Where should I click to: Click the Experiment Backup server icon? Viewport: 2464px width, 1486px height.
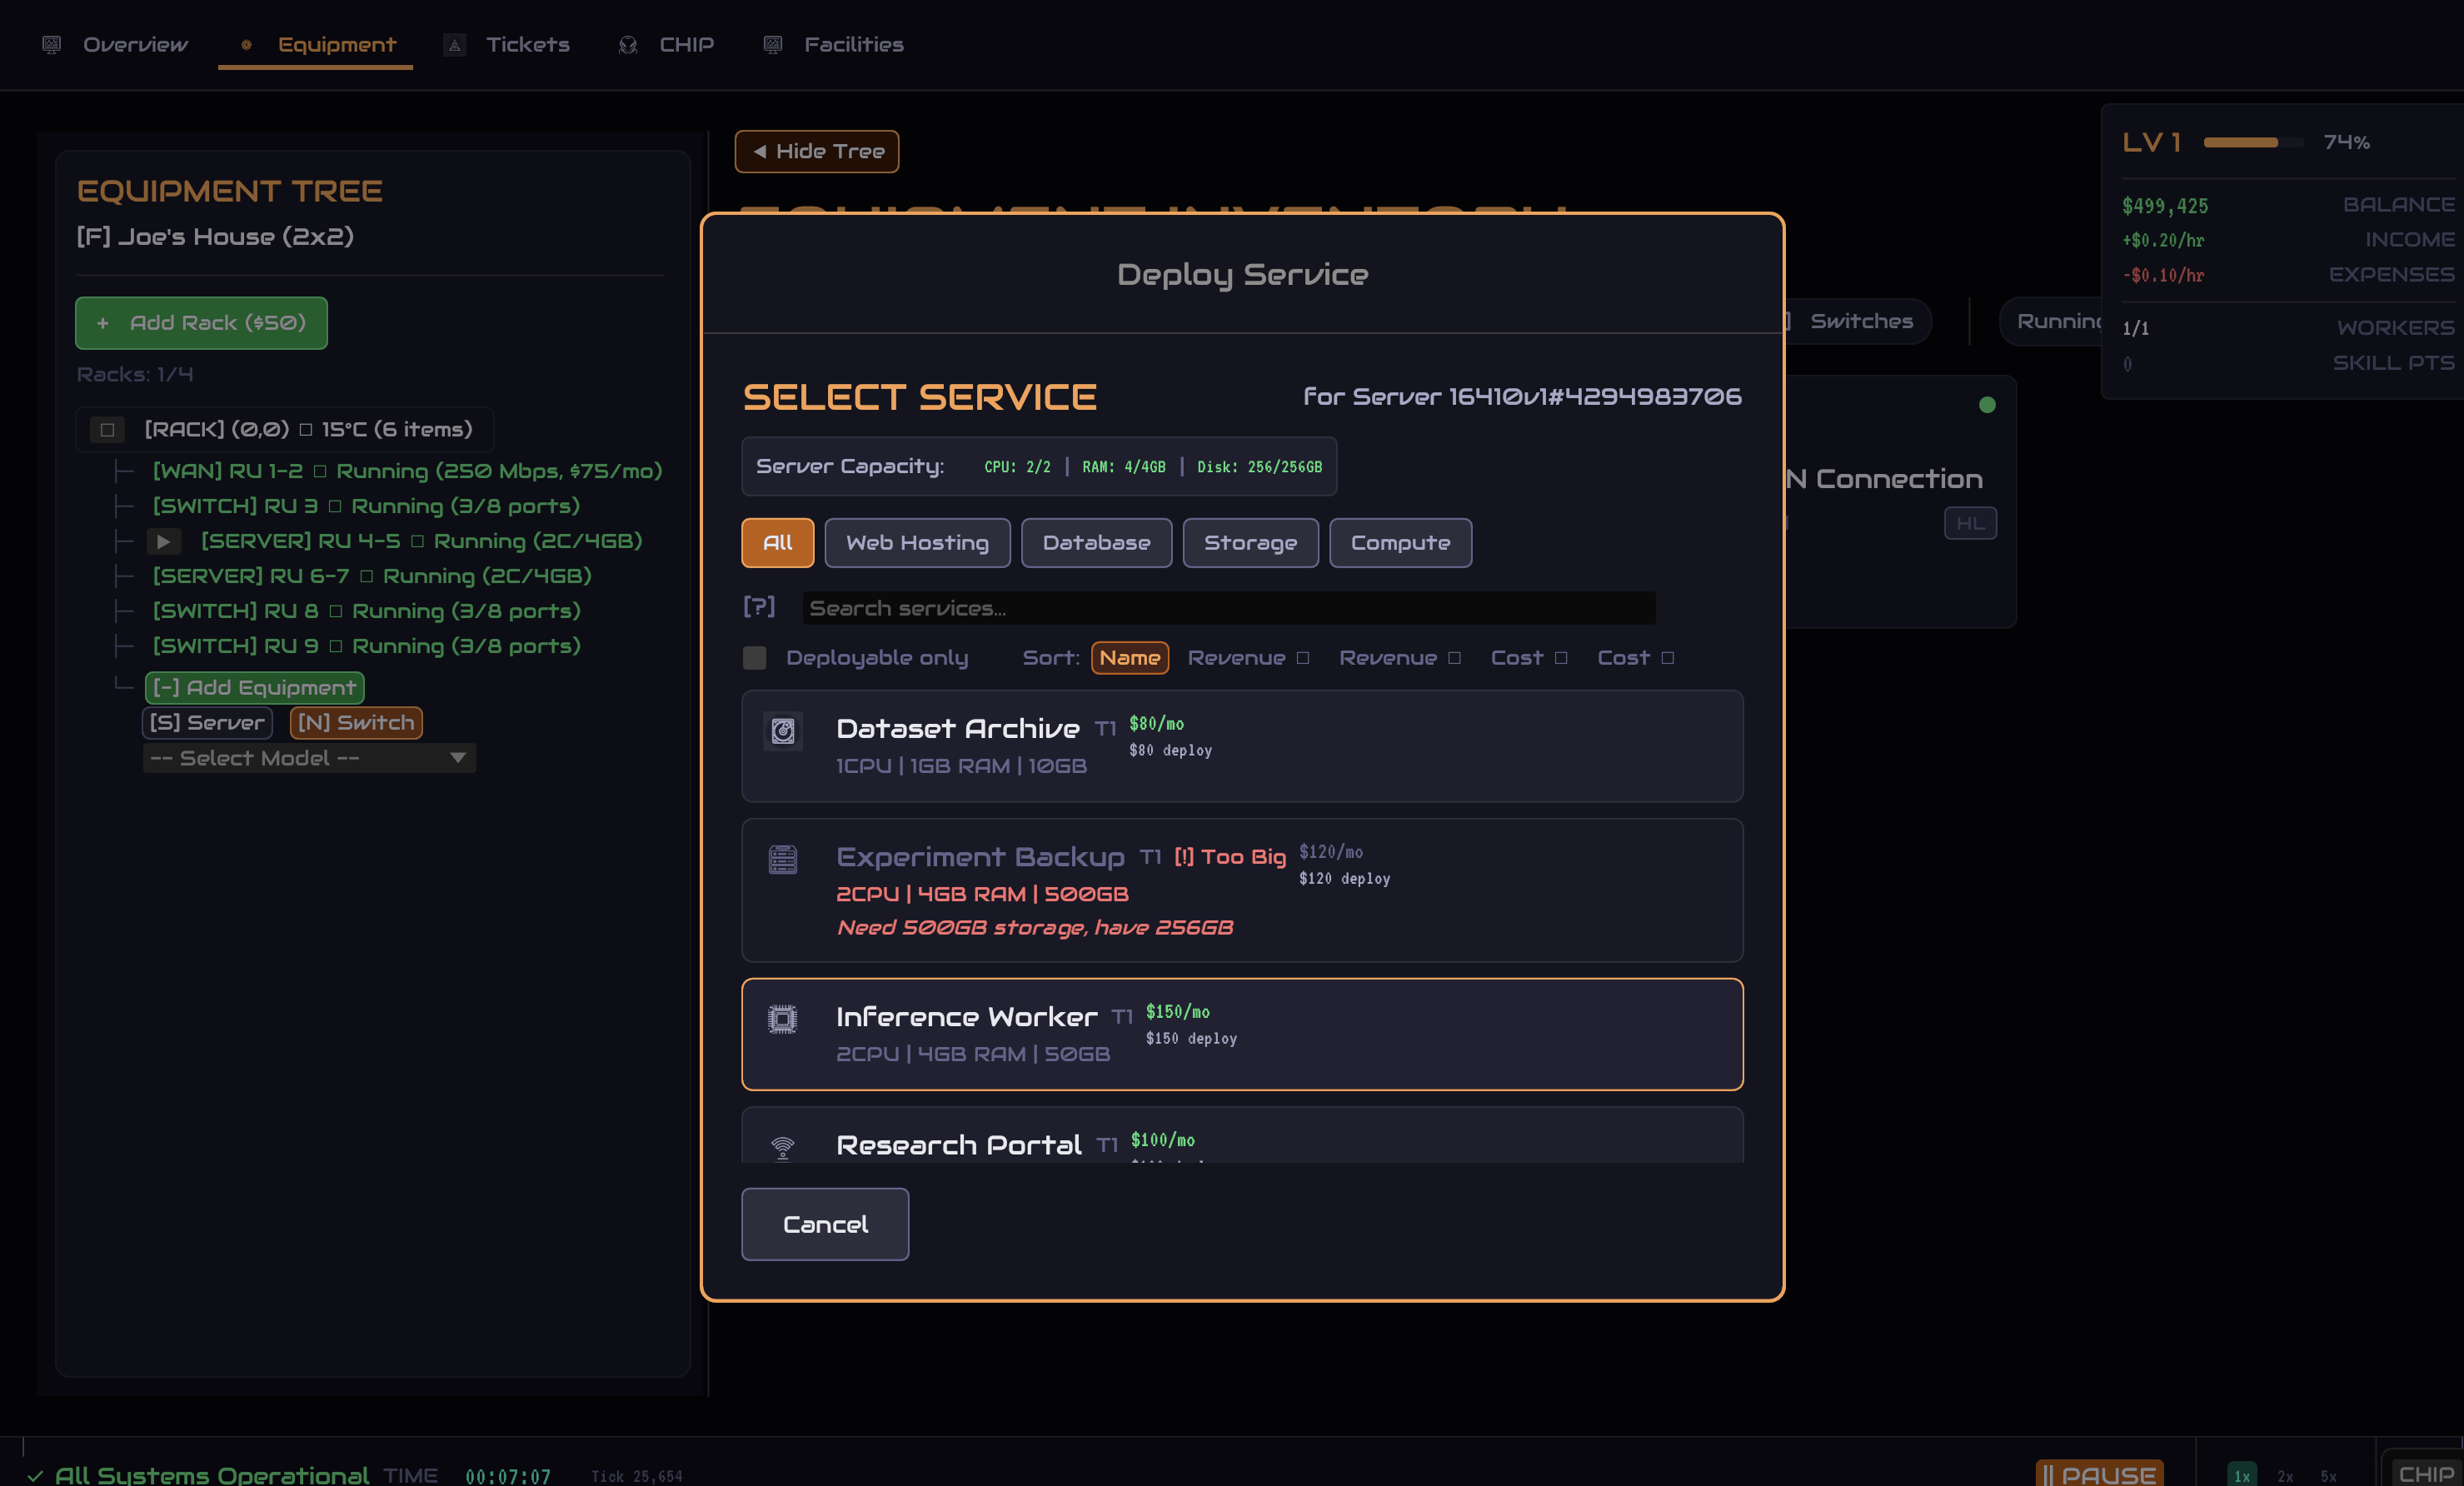[782, 859]
